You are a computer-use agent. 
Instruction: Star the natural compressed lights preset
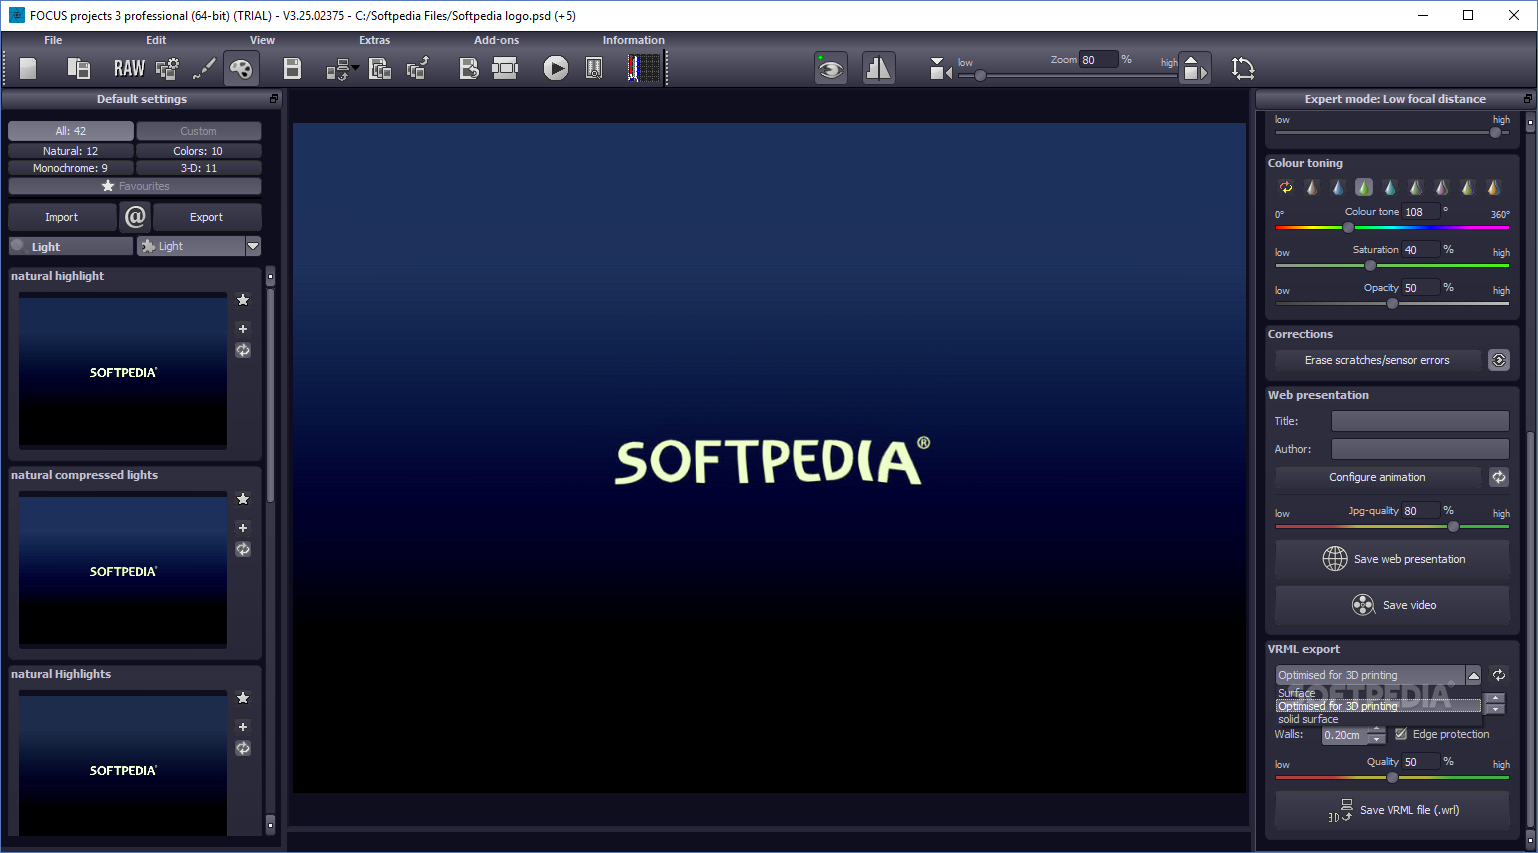(x=243, y=499)
